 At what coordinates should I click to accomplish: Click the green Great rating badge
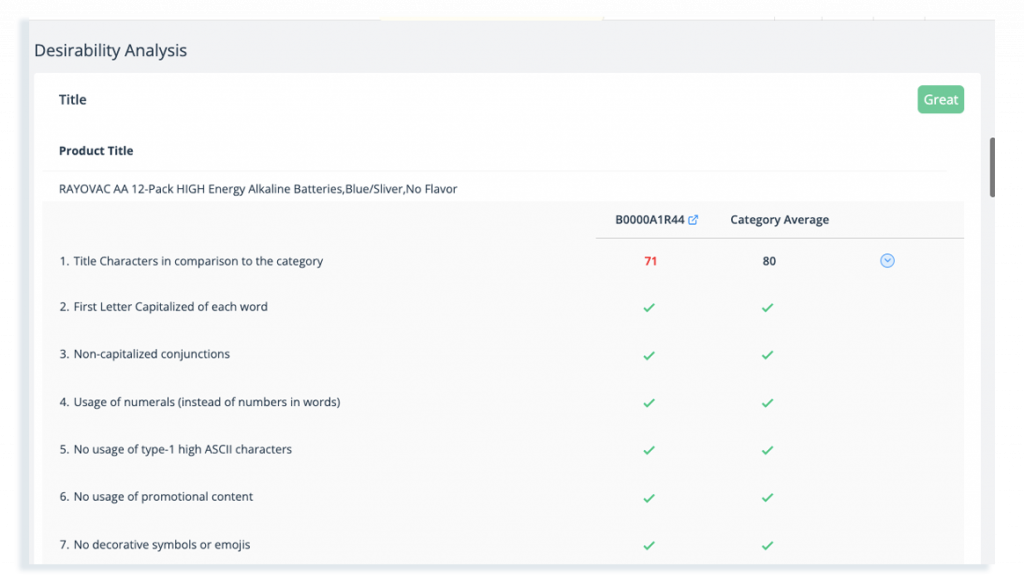click(940, 99)
